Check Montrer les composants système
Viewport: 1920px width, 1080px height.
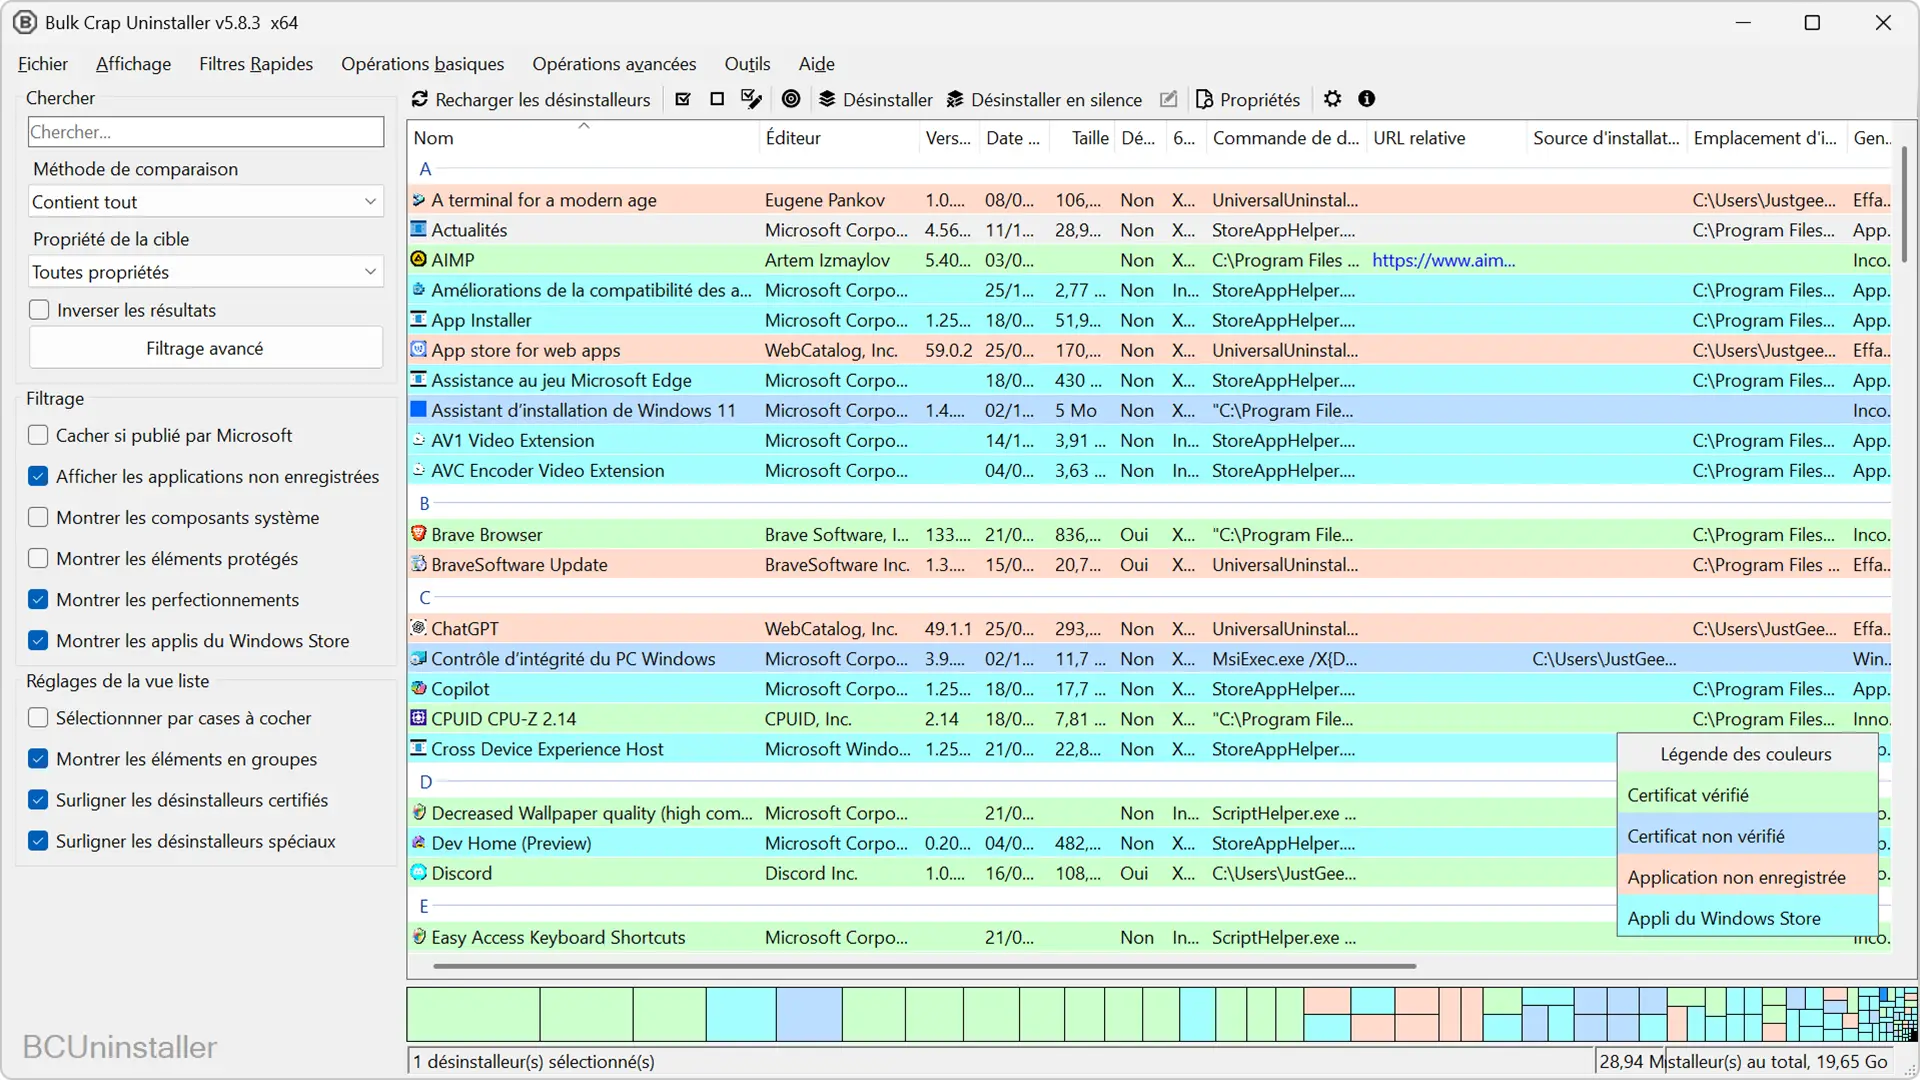38,517
